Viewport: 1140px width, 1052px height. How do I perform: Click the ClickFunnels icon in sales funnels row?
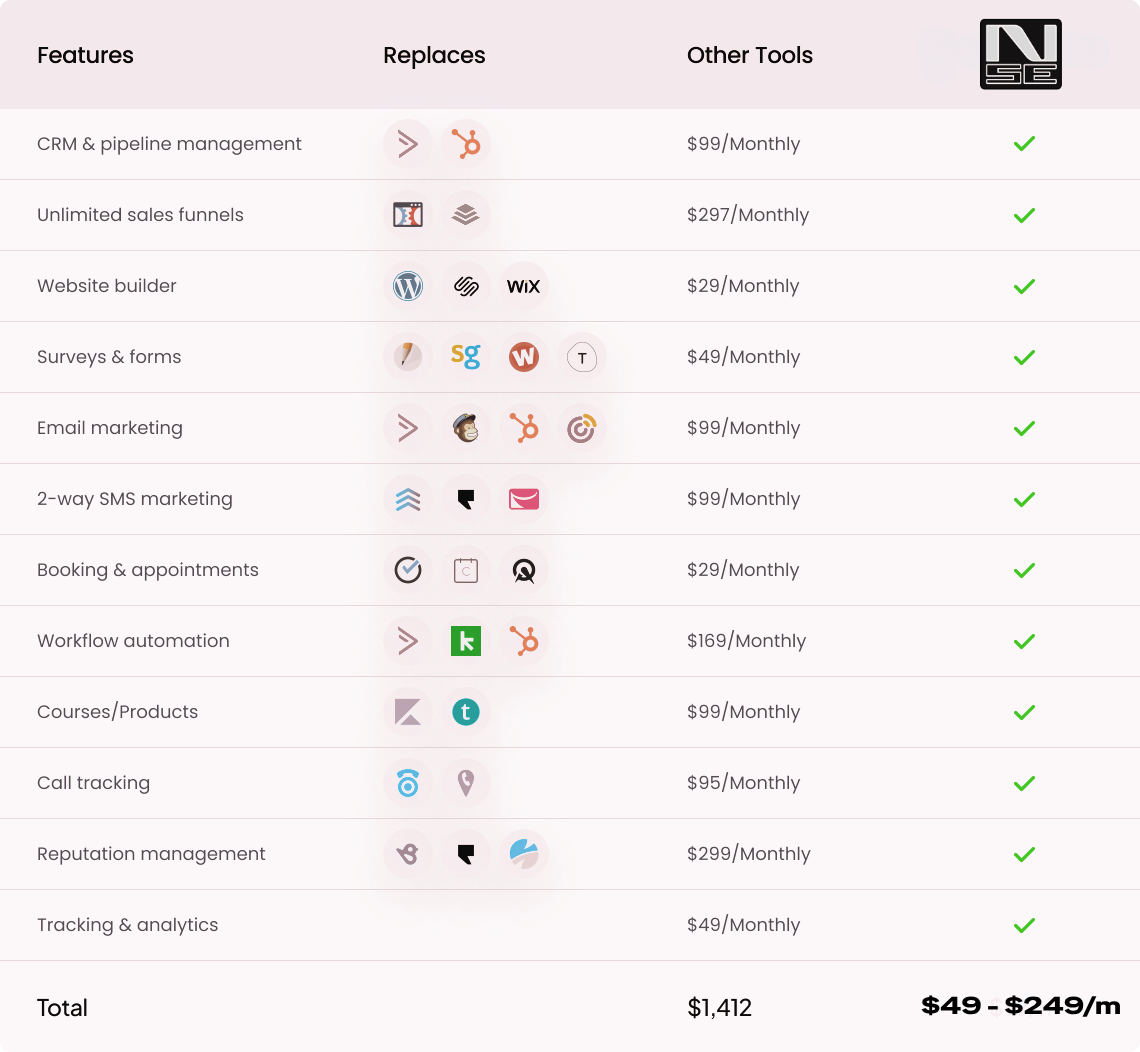[408, 215]
